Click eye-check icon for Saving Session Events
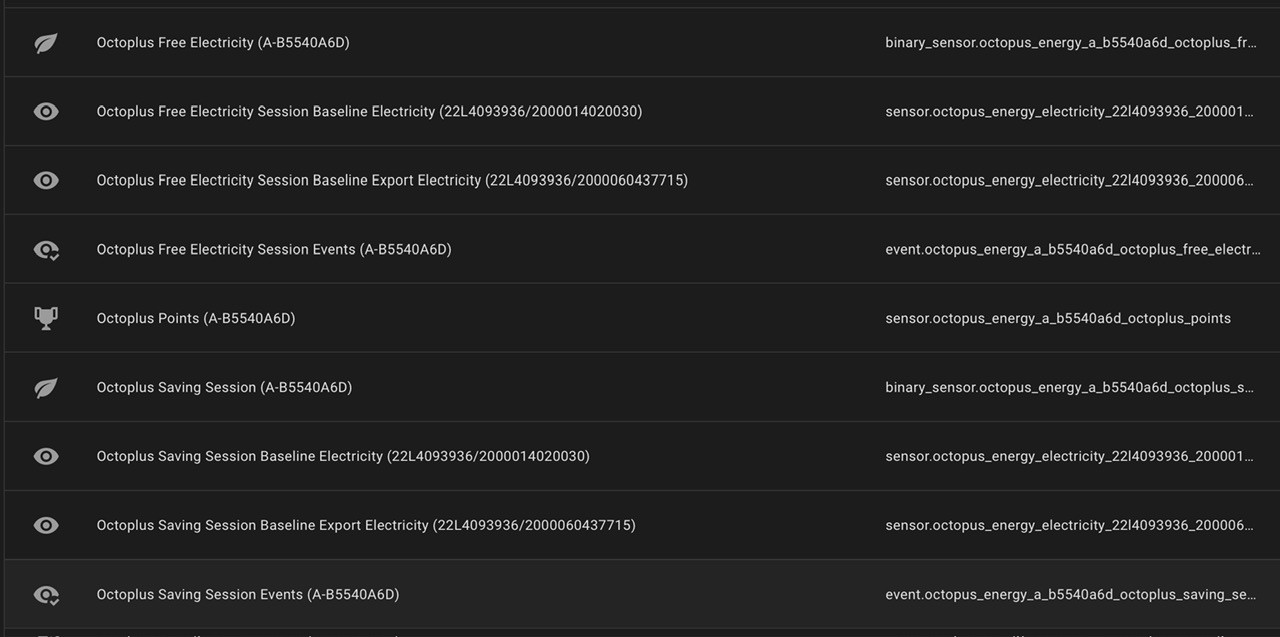 pyautogui.click(x=46, y=595)
